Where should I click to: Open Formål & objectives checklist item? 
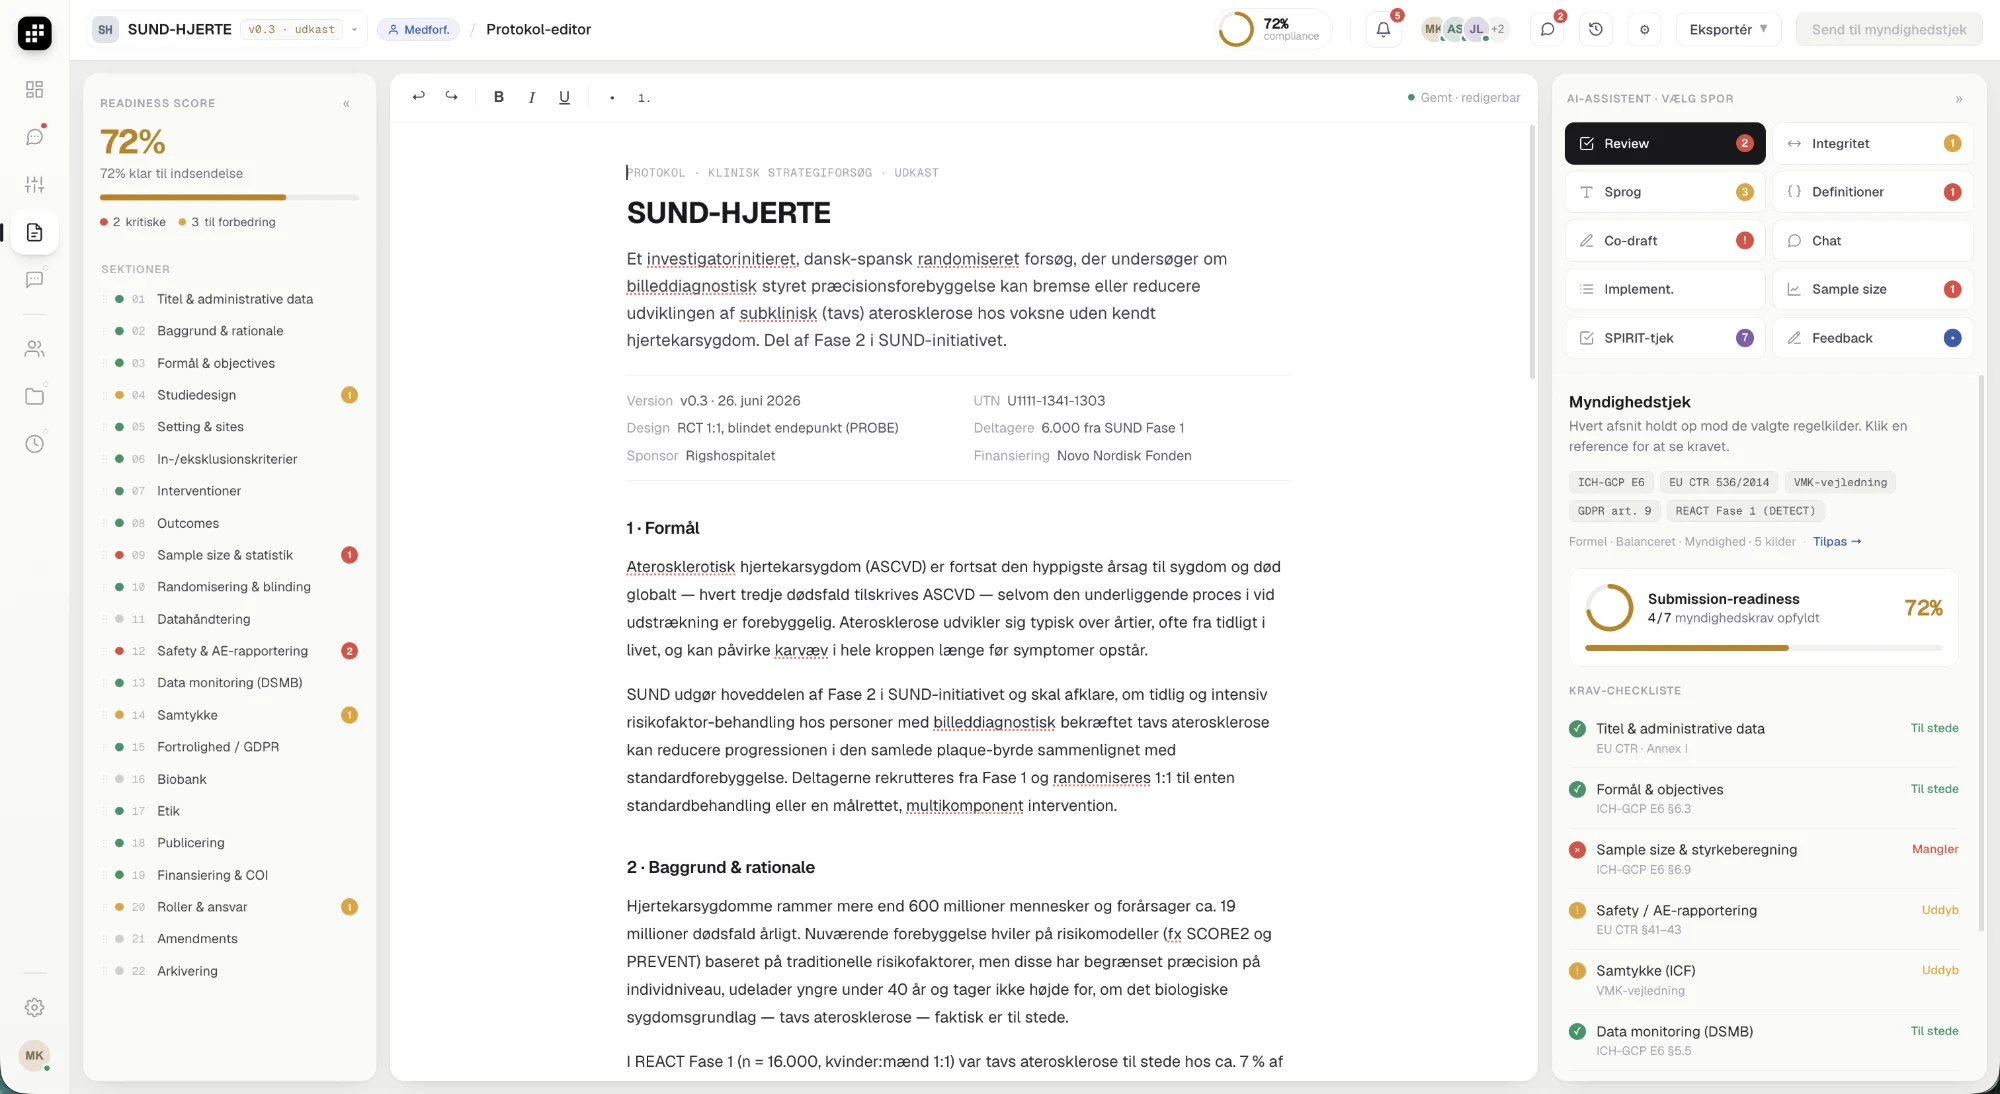point(1763,798)
